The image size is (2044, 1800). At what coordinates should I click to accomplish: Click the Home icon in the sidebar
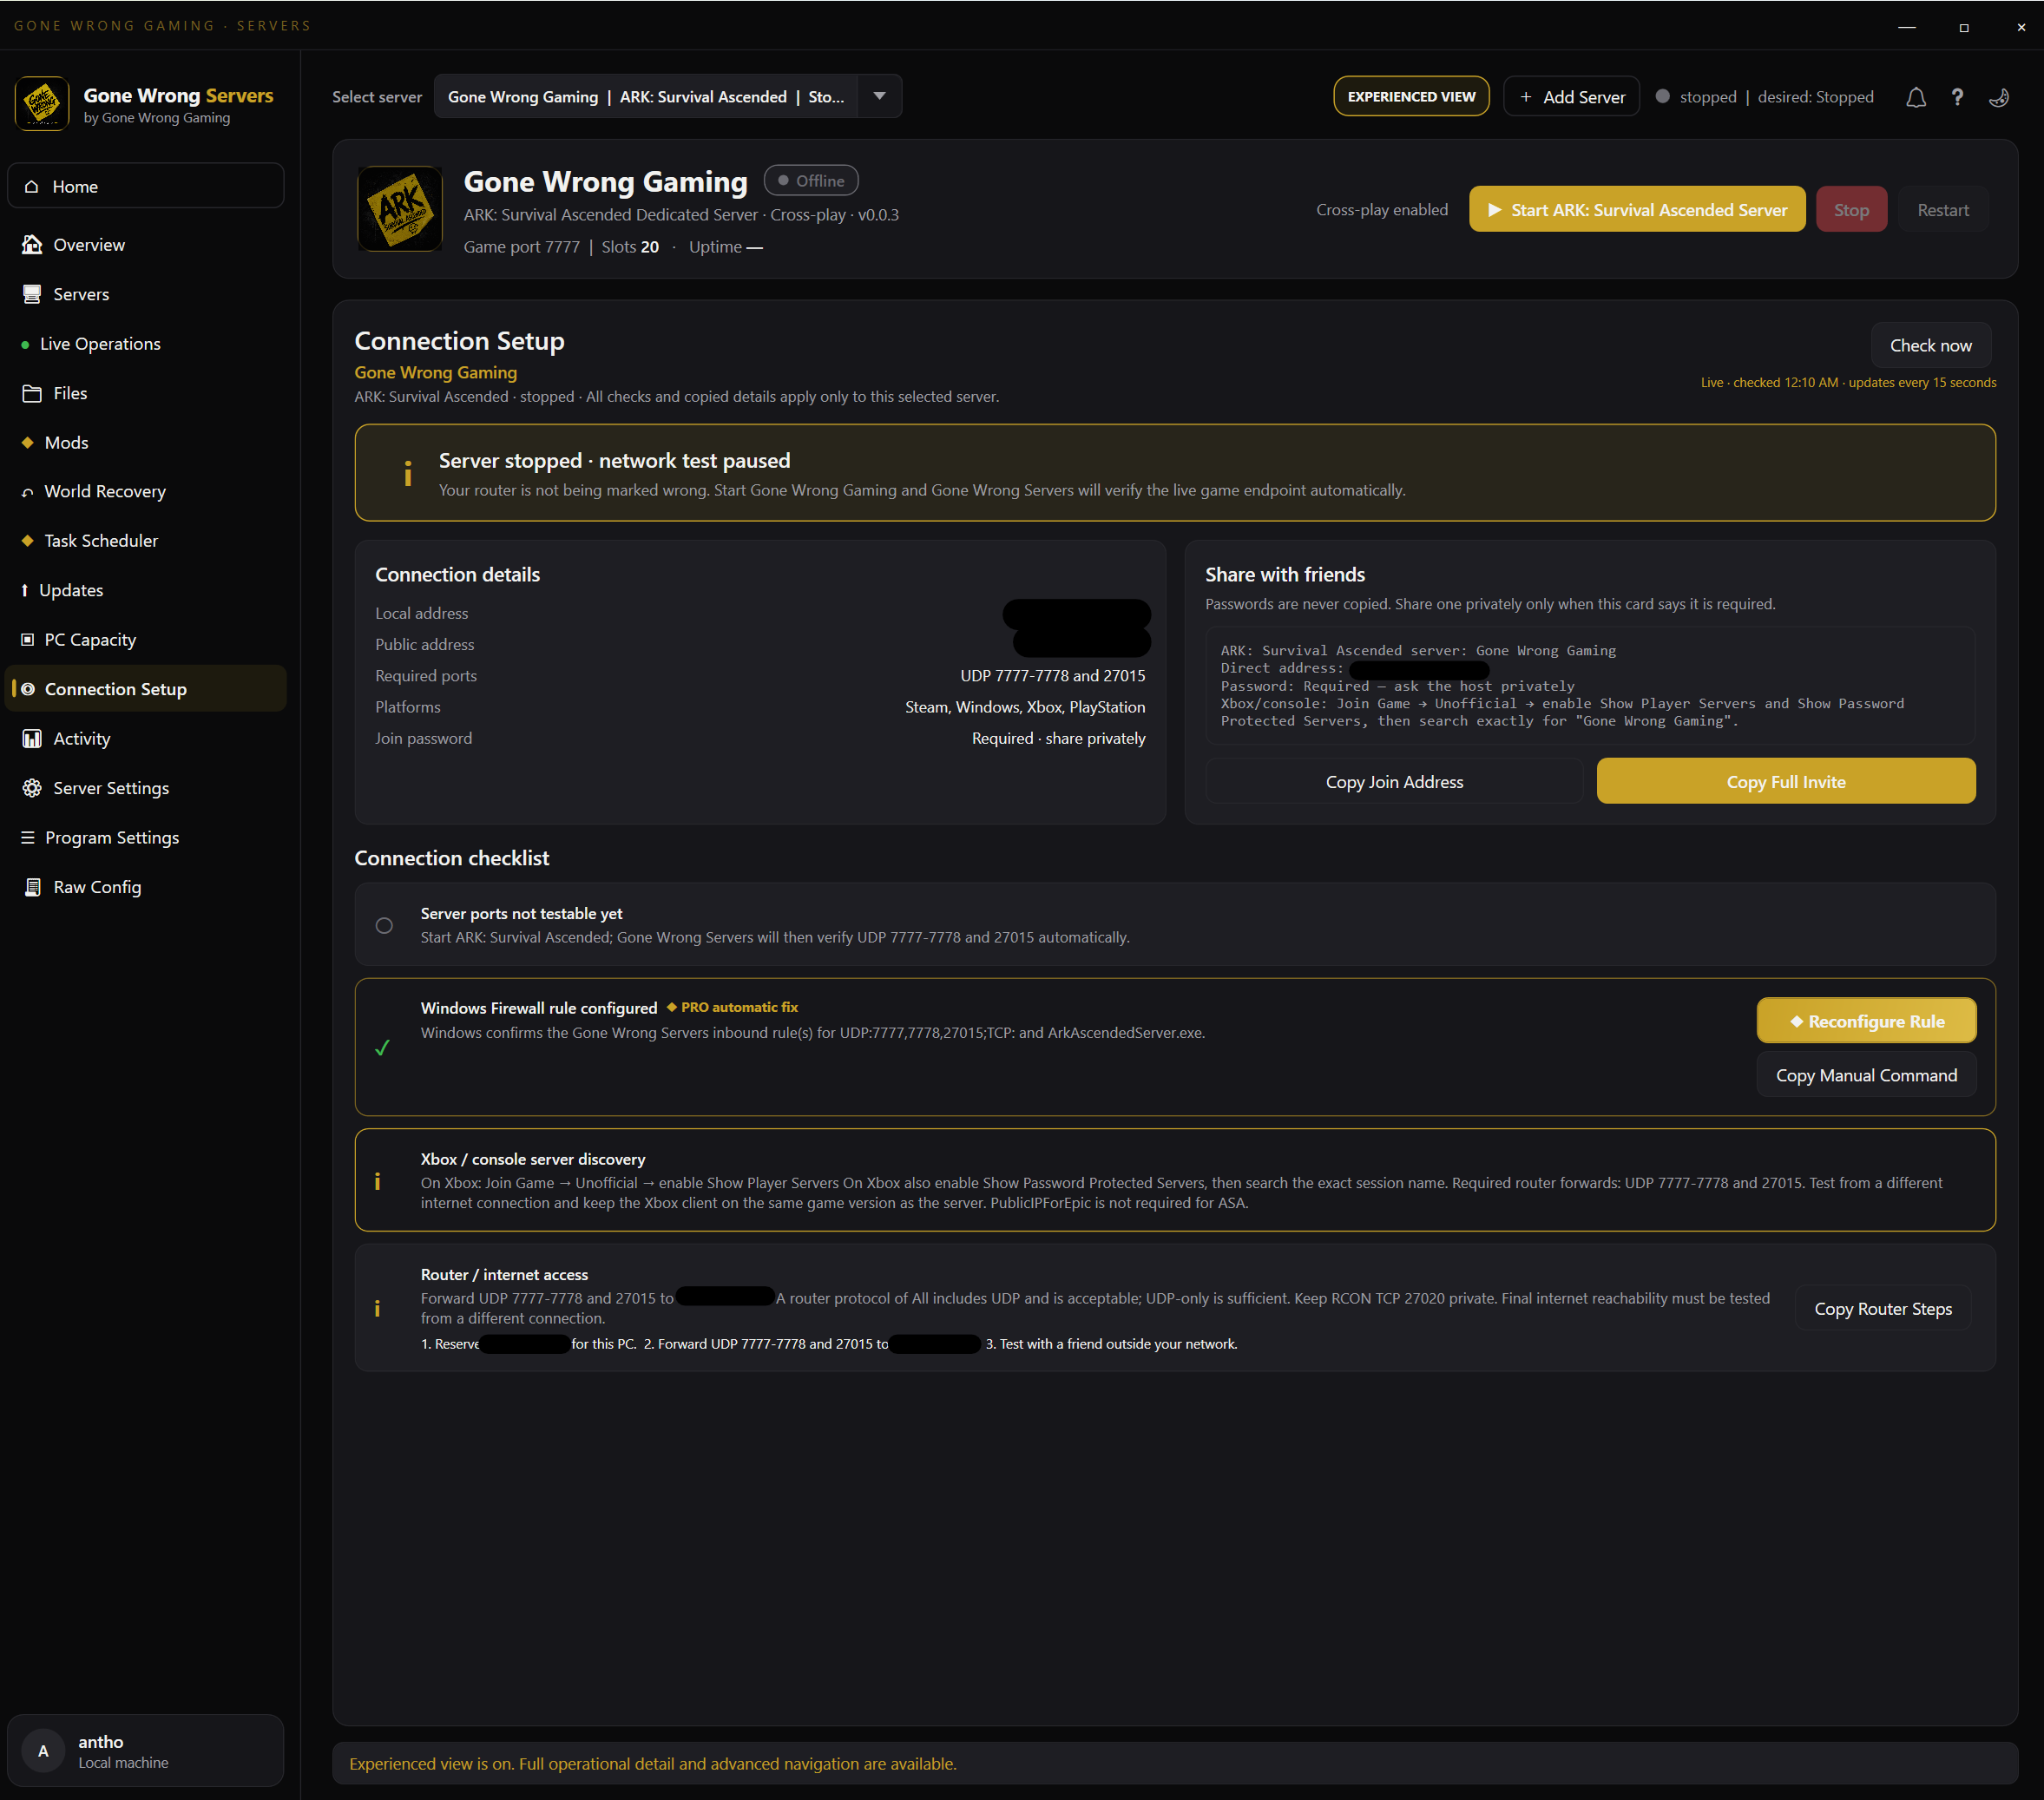pos(32,187)
